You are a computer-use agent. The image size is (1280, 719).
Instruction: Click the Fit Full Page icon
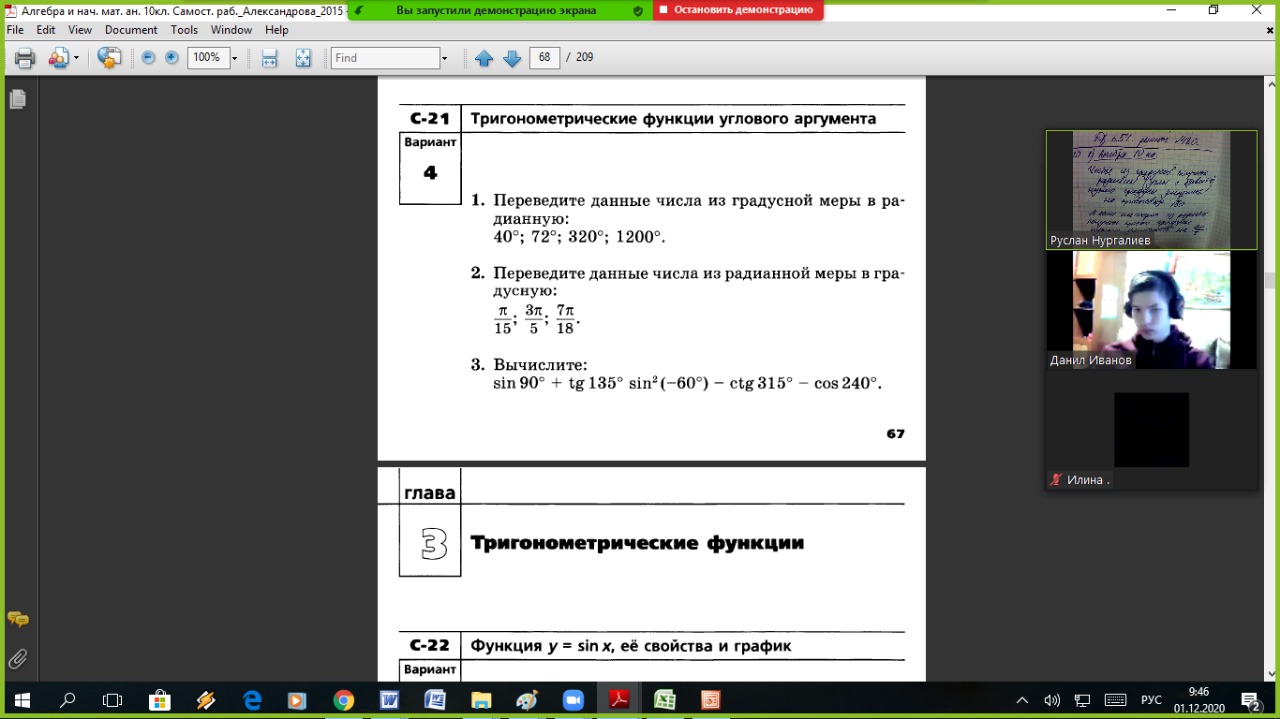(303, 58)
